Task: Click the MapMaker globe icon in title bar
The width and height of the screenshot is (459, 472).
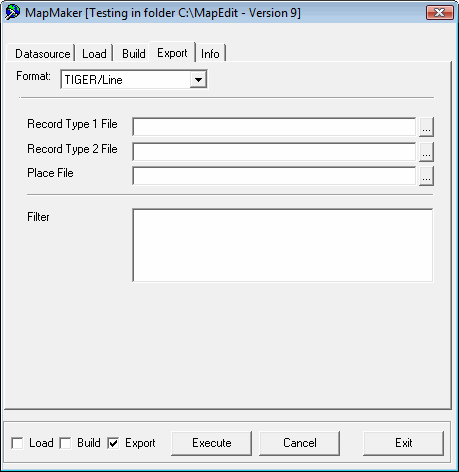Action: pyautogui.click(x=13, y=13)
